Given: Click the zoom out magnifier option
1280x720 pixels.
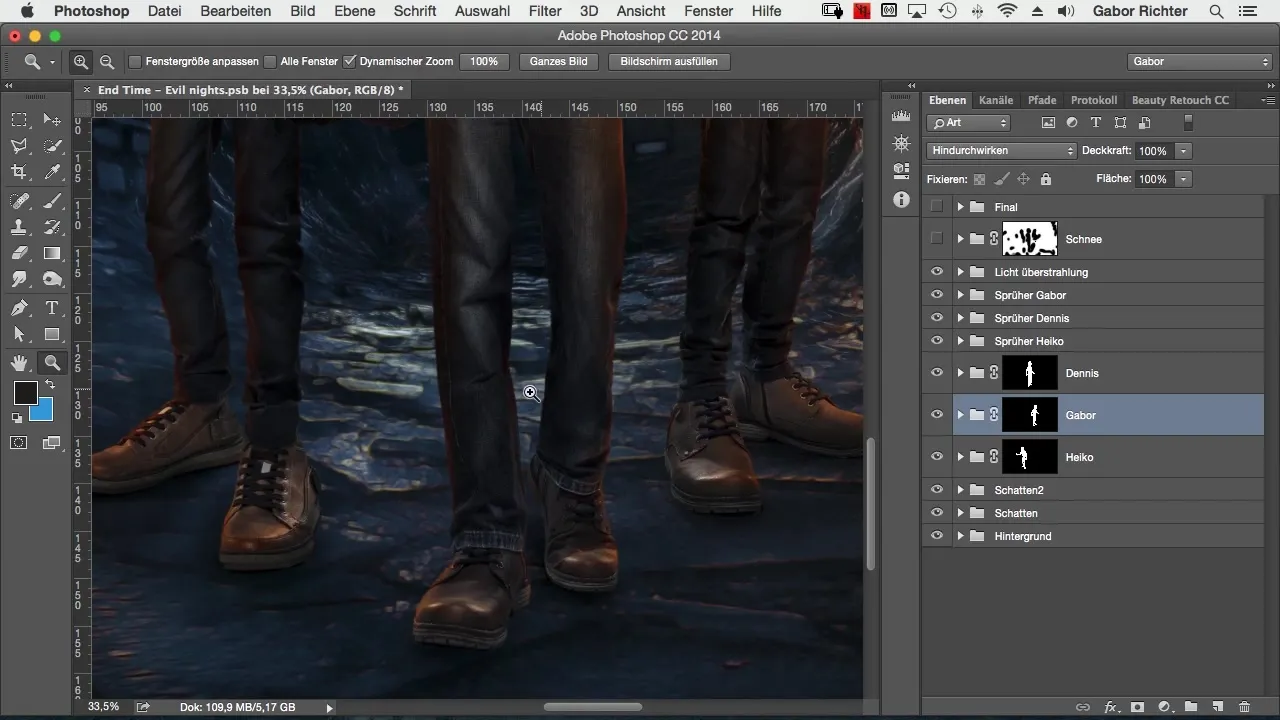Looking at the screenshot, I should pyautogui.click(x=106, y=62).
